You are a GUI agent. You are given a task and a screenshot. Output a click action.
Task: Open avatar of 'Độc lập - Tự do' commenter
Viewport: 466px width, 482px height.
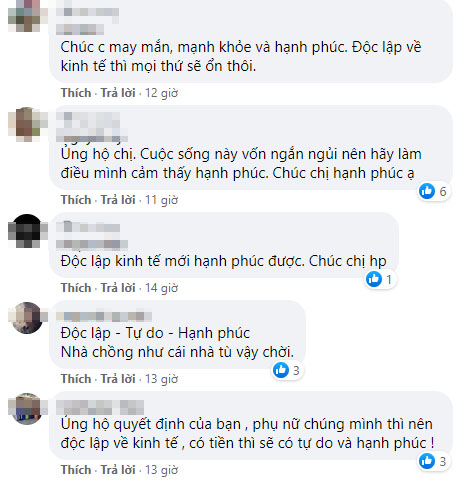[27, 318]
